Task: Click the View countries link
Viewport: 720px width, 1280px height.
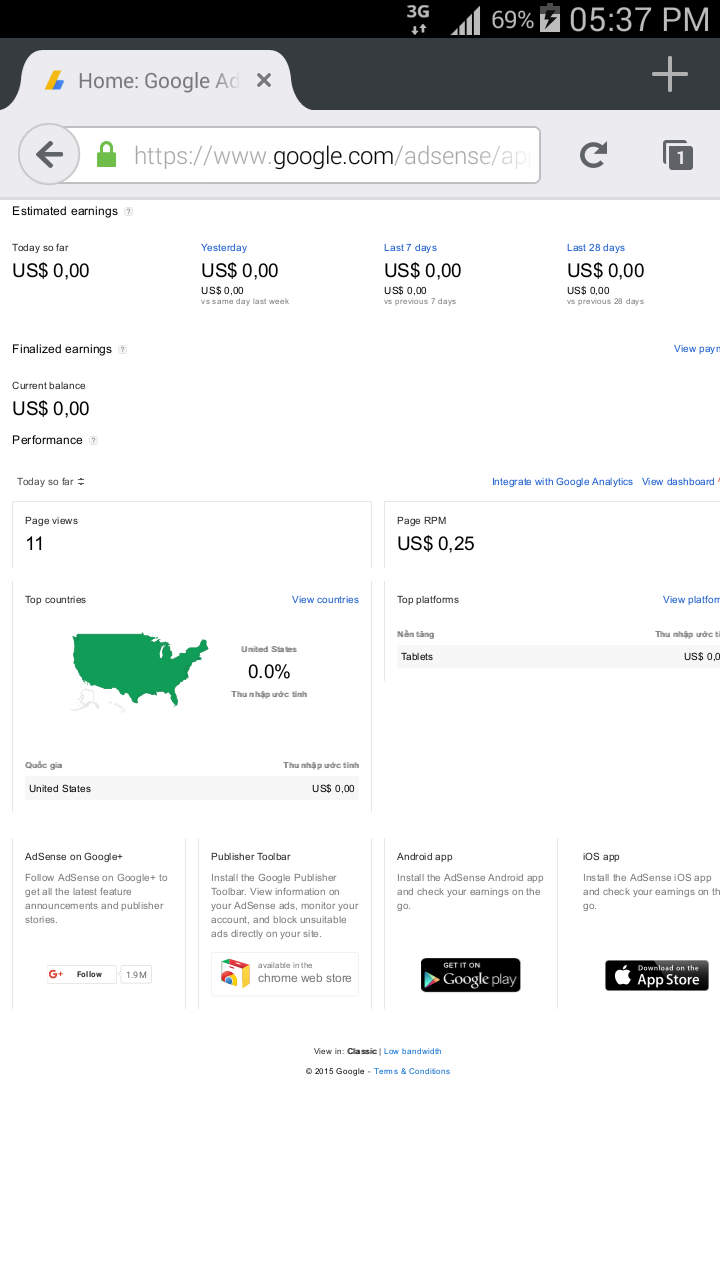Action: point(325,600)
